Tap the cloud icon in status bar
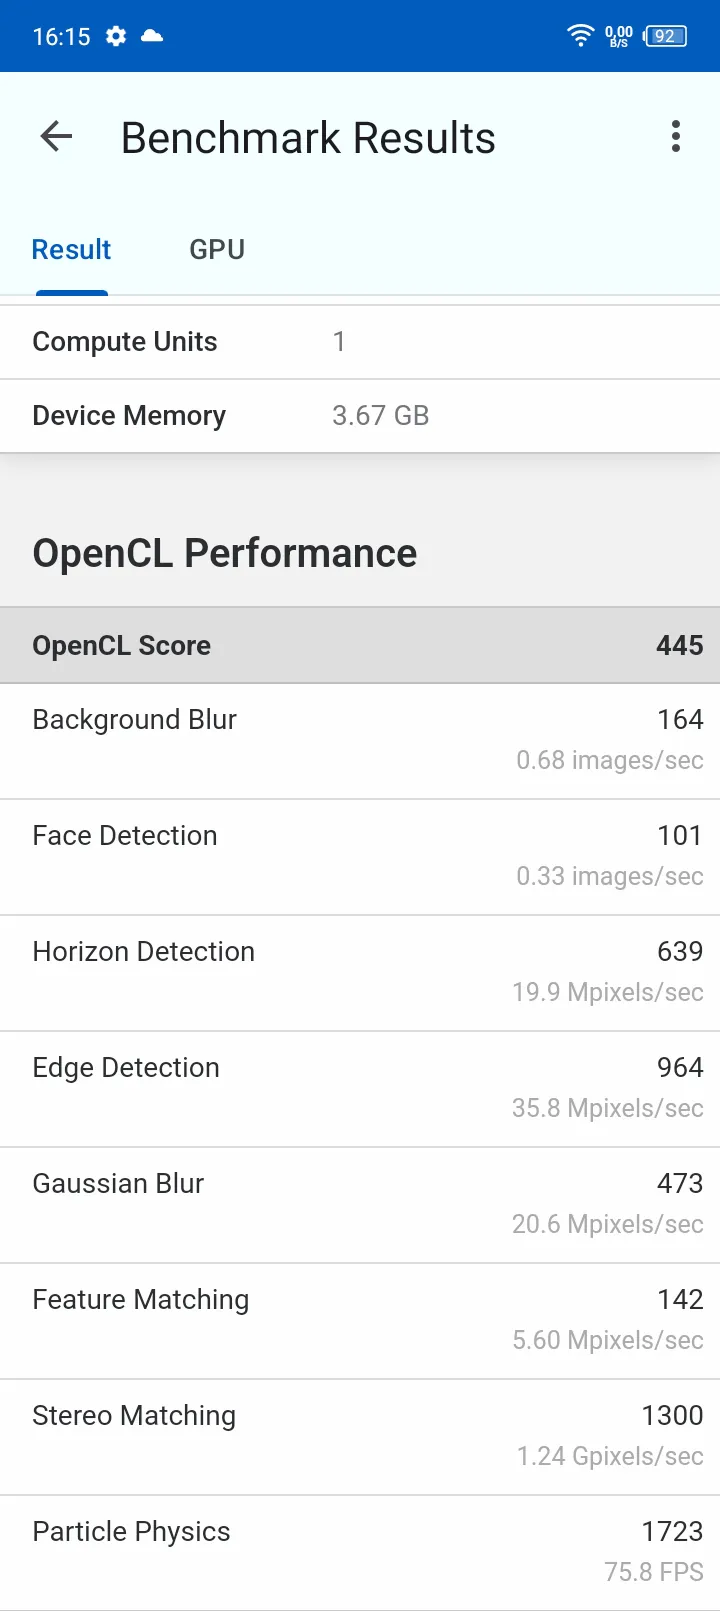Image resolution: width=720 pixels, height=1611 pixels. 152,36
